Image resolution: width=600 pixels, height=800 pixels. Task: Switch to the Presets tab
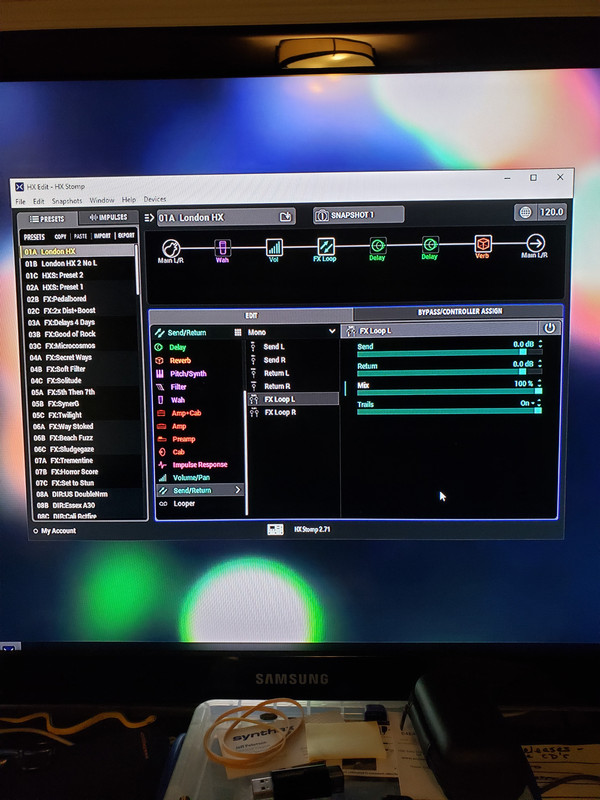point(47,219)
